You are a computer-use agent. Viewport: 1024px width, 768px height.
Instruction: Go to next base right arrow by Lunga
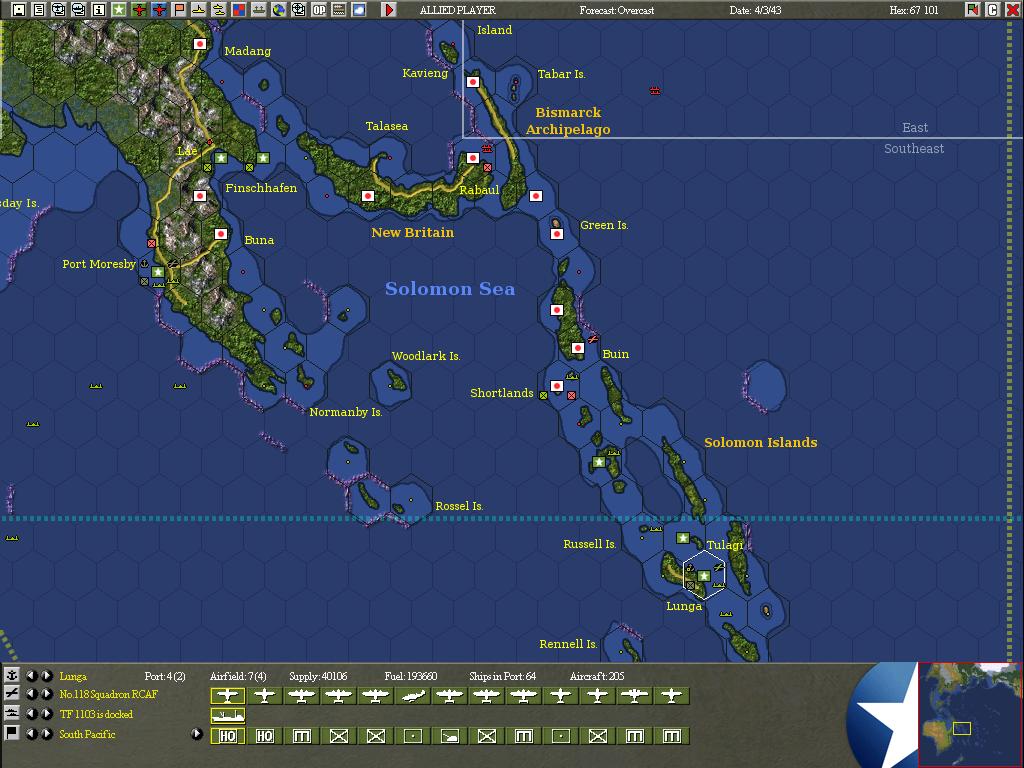click(46, 675)
